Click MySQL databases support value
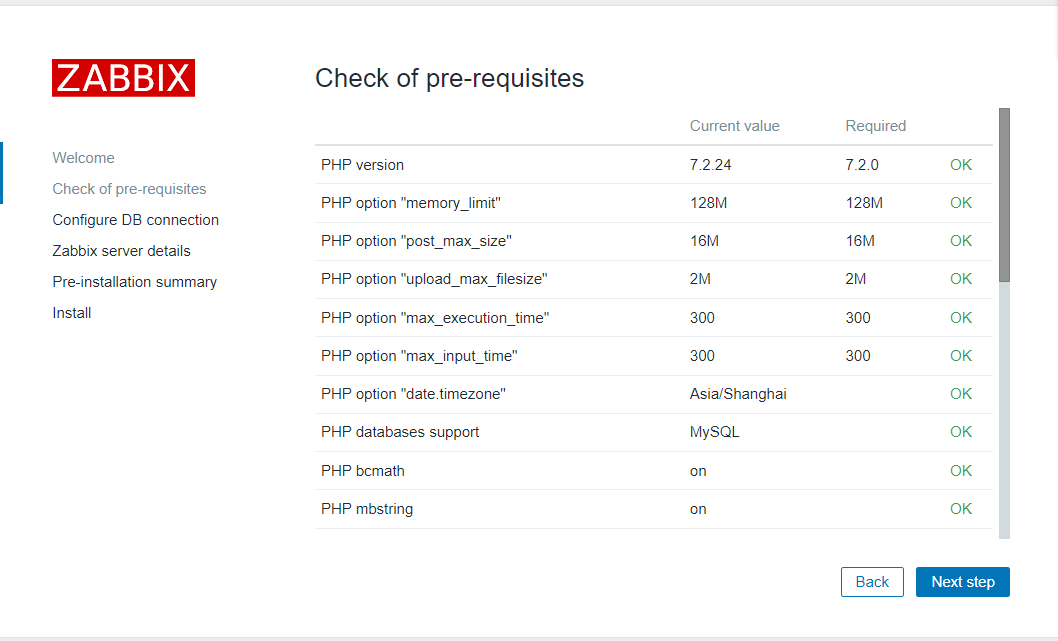The height and width of the screenshot is (641, 1058). pyautogui.click(x=714, y=432)
